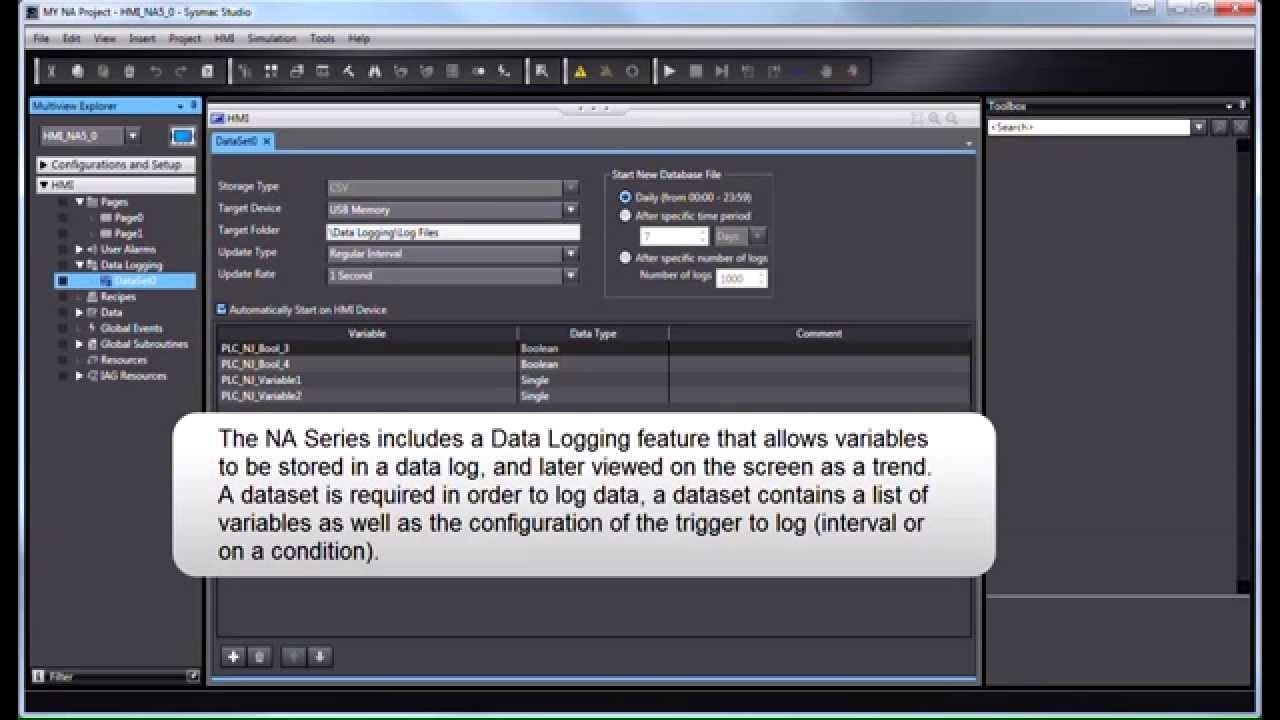
Task: Click the Undo arrow in the toolbar
Action: tap(156, 72)
